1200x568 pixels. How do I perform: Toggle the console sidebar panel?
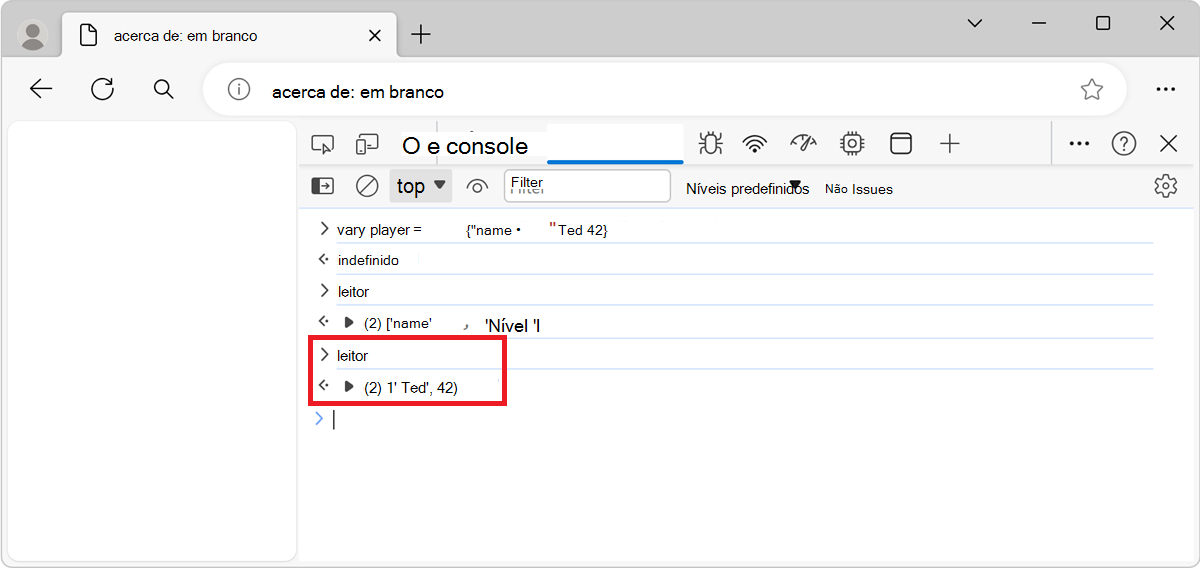click(323, 186)
